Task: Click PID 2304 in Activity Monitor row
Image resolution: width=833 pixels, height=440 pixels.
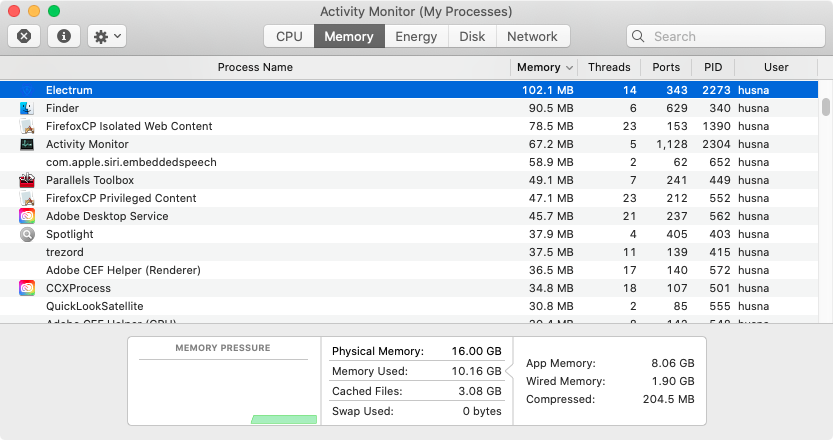Action: click(x=716, y=144)
